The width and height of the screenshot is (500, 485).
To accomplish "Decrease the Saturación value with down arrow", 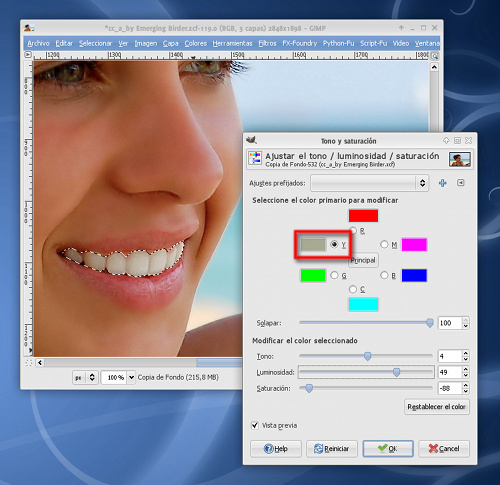I will click(466, 391).
